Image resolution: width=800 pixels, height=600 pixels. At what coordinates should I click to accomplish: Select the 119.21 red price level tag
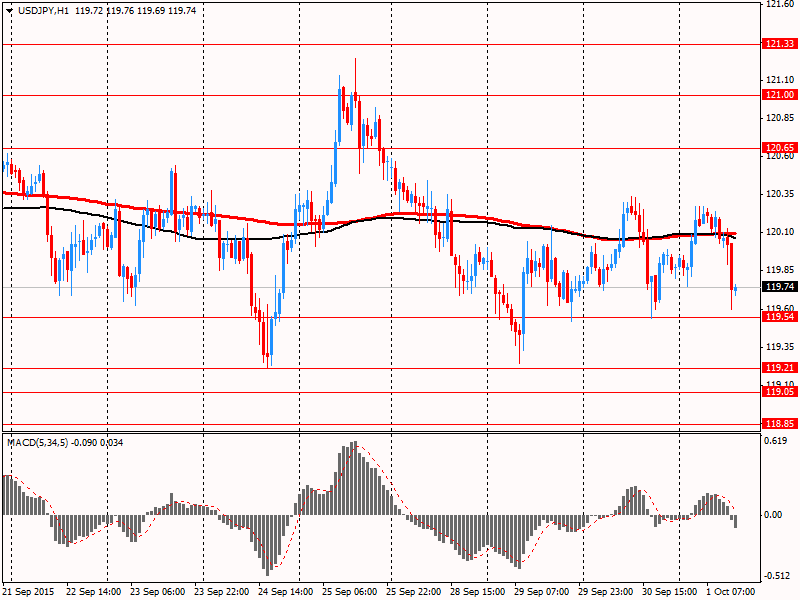point(780,368)
